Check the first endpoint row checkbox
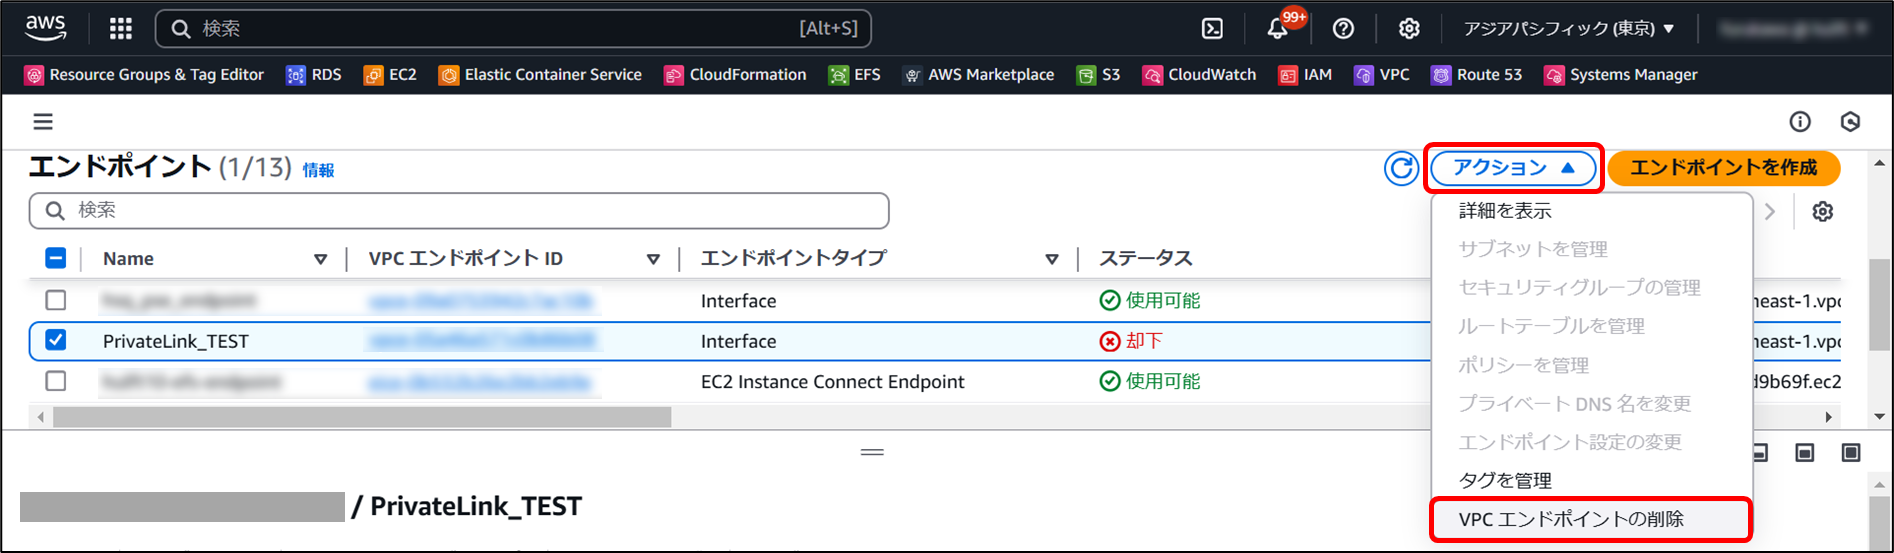Image resolution: width=1894 pixels, height=553 pixels. (x=56, y=300)
